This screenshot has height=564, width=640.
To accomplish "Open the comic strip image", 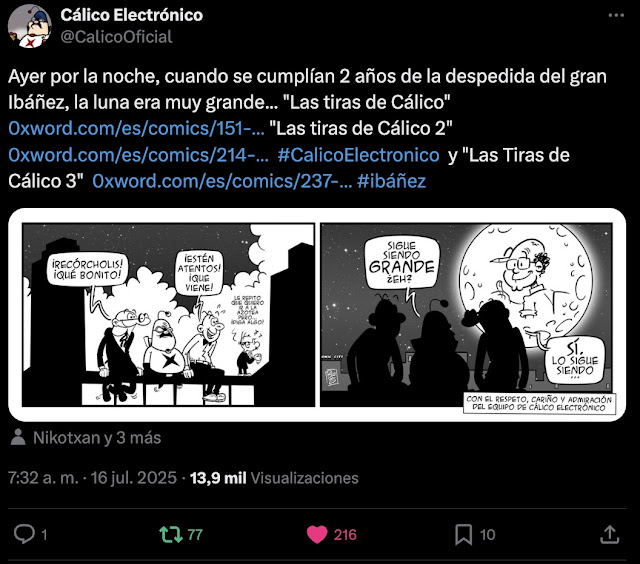I will pos(317,315).
